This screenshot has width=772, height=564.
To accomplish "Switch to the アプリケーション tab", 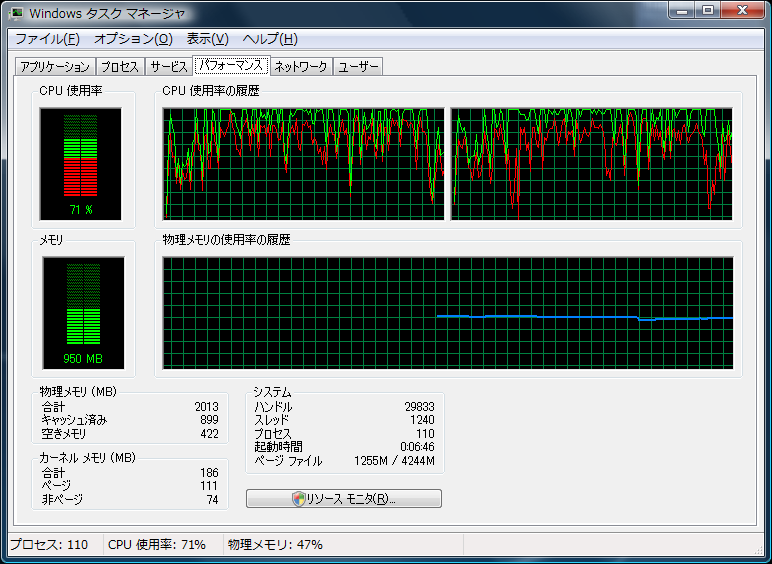I will (55, 67).
